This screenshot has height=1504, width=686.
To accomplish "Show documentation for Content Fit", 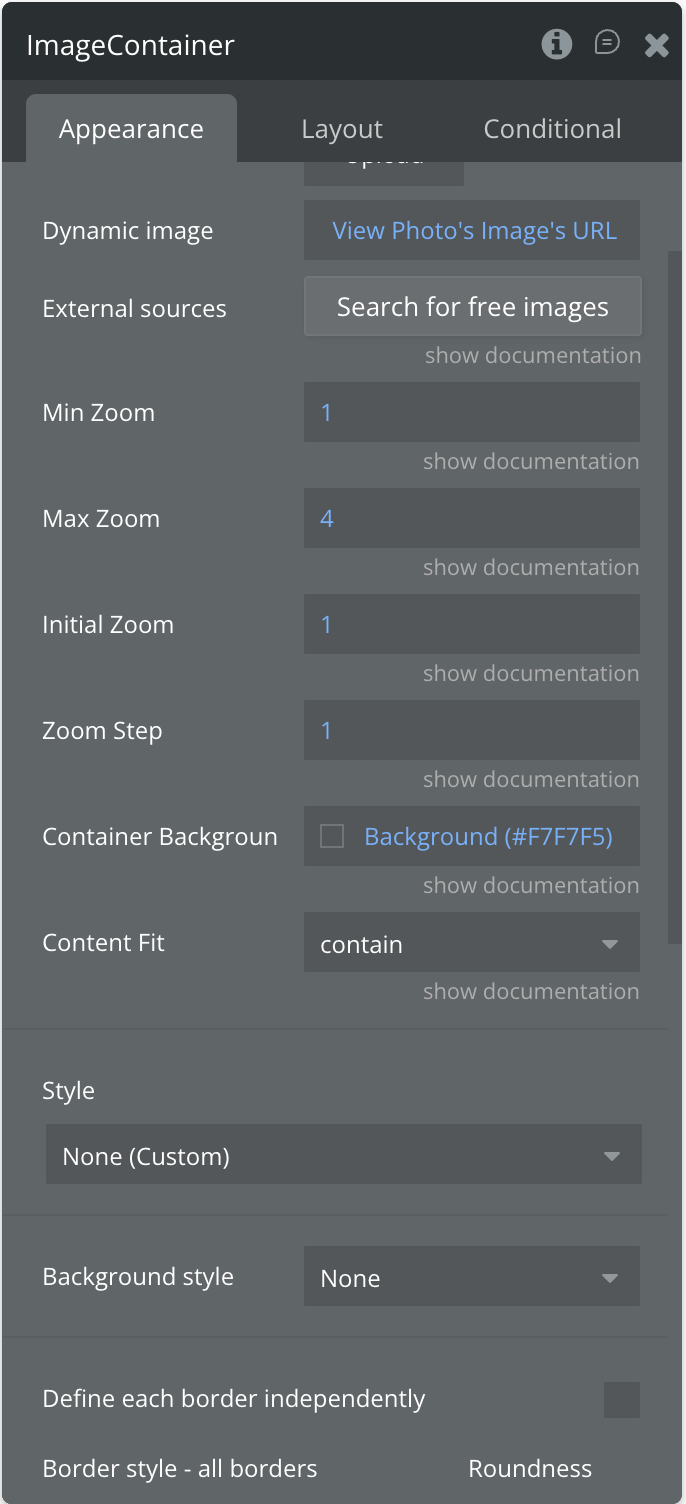I will [531, 992].
